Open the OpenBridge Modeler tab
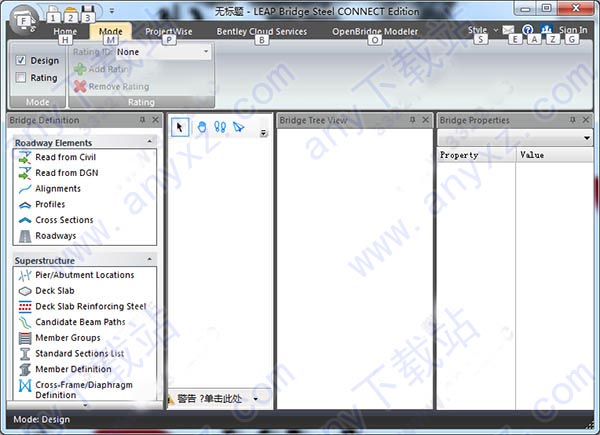Viewport: 600px width, 435px height. (x=375, y=31)
